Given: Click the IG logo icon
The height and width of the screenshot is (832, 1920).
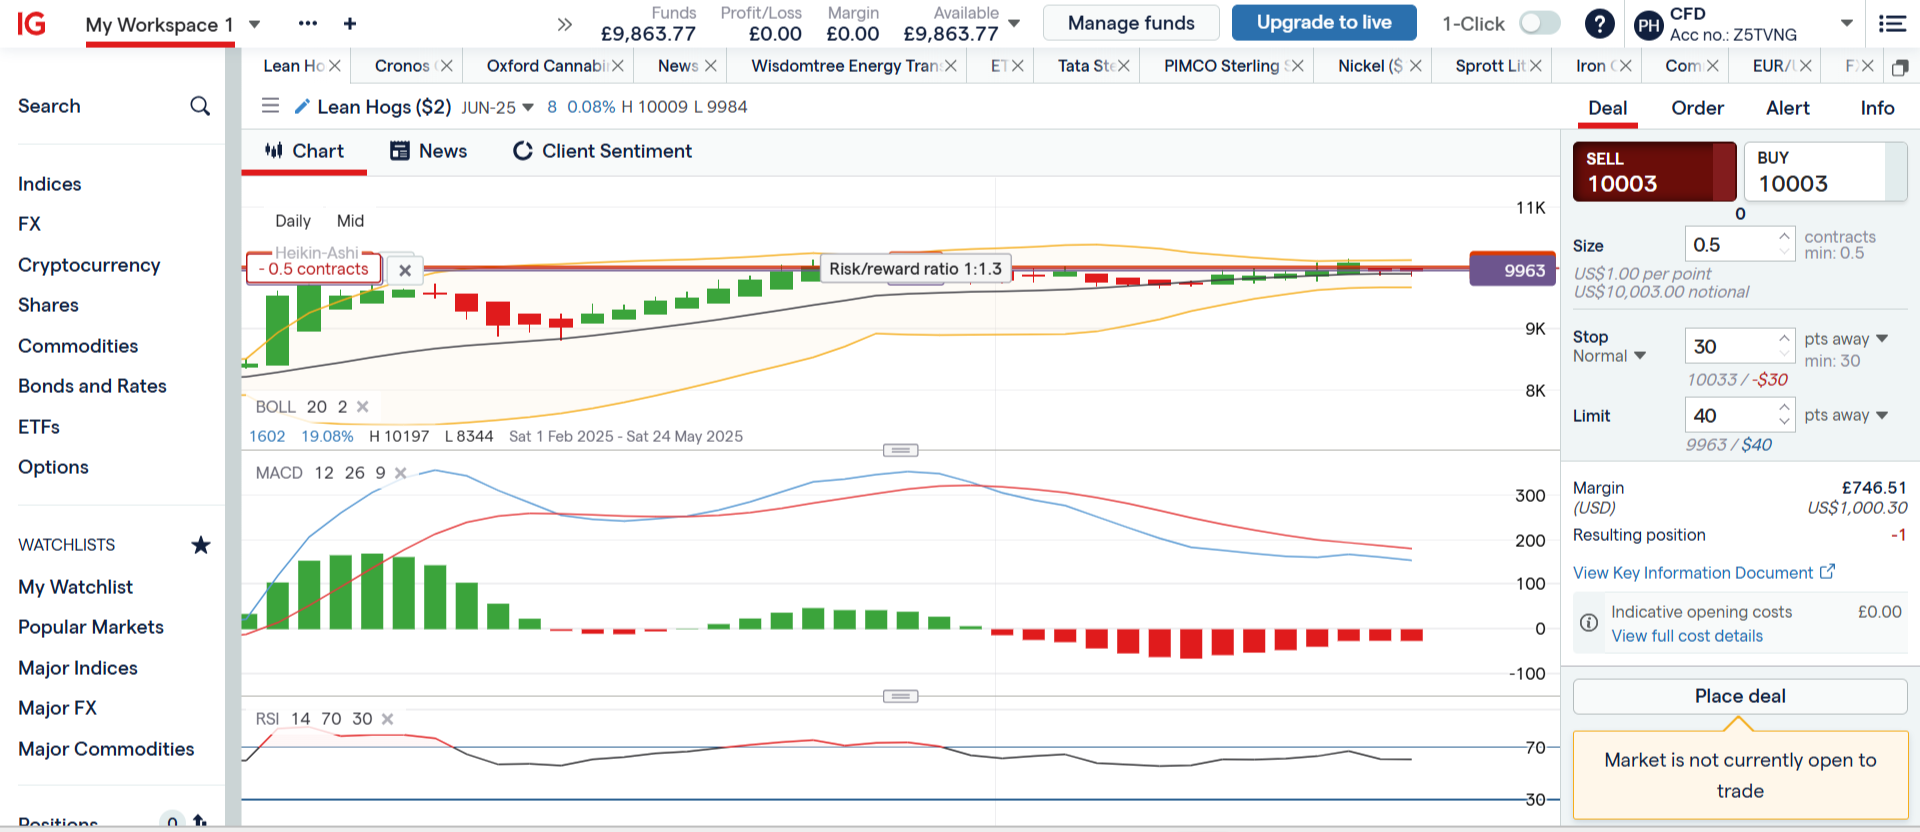Looking at the screenshot, I should click(32, 23).
